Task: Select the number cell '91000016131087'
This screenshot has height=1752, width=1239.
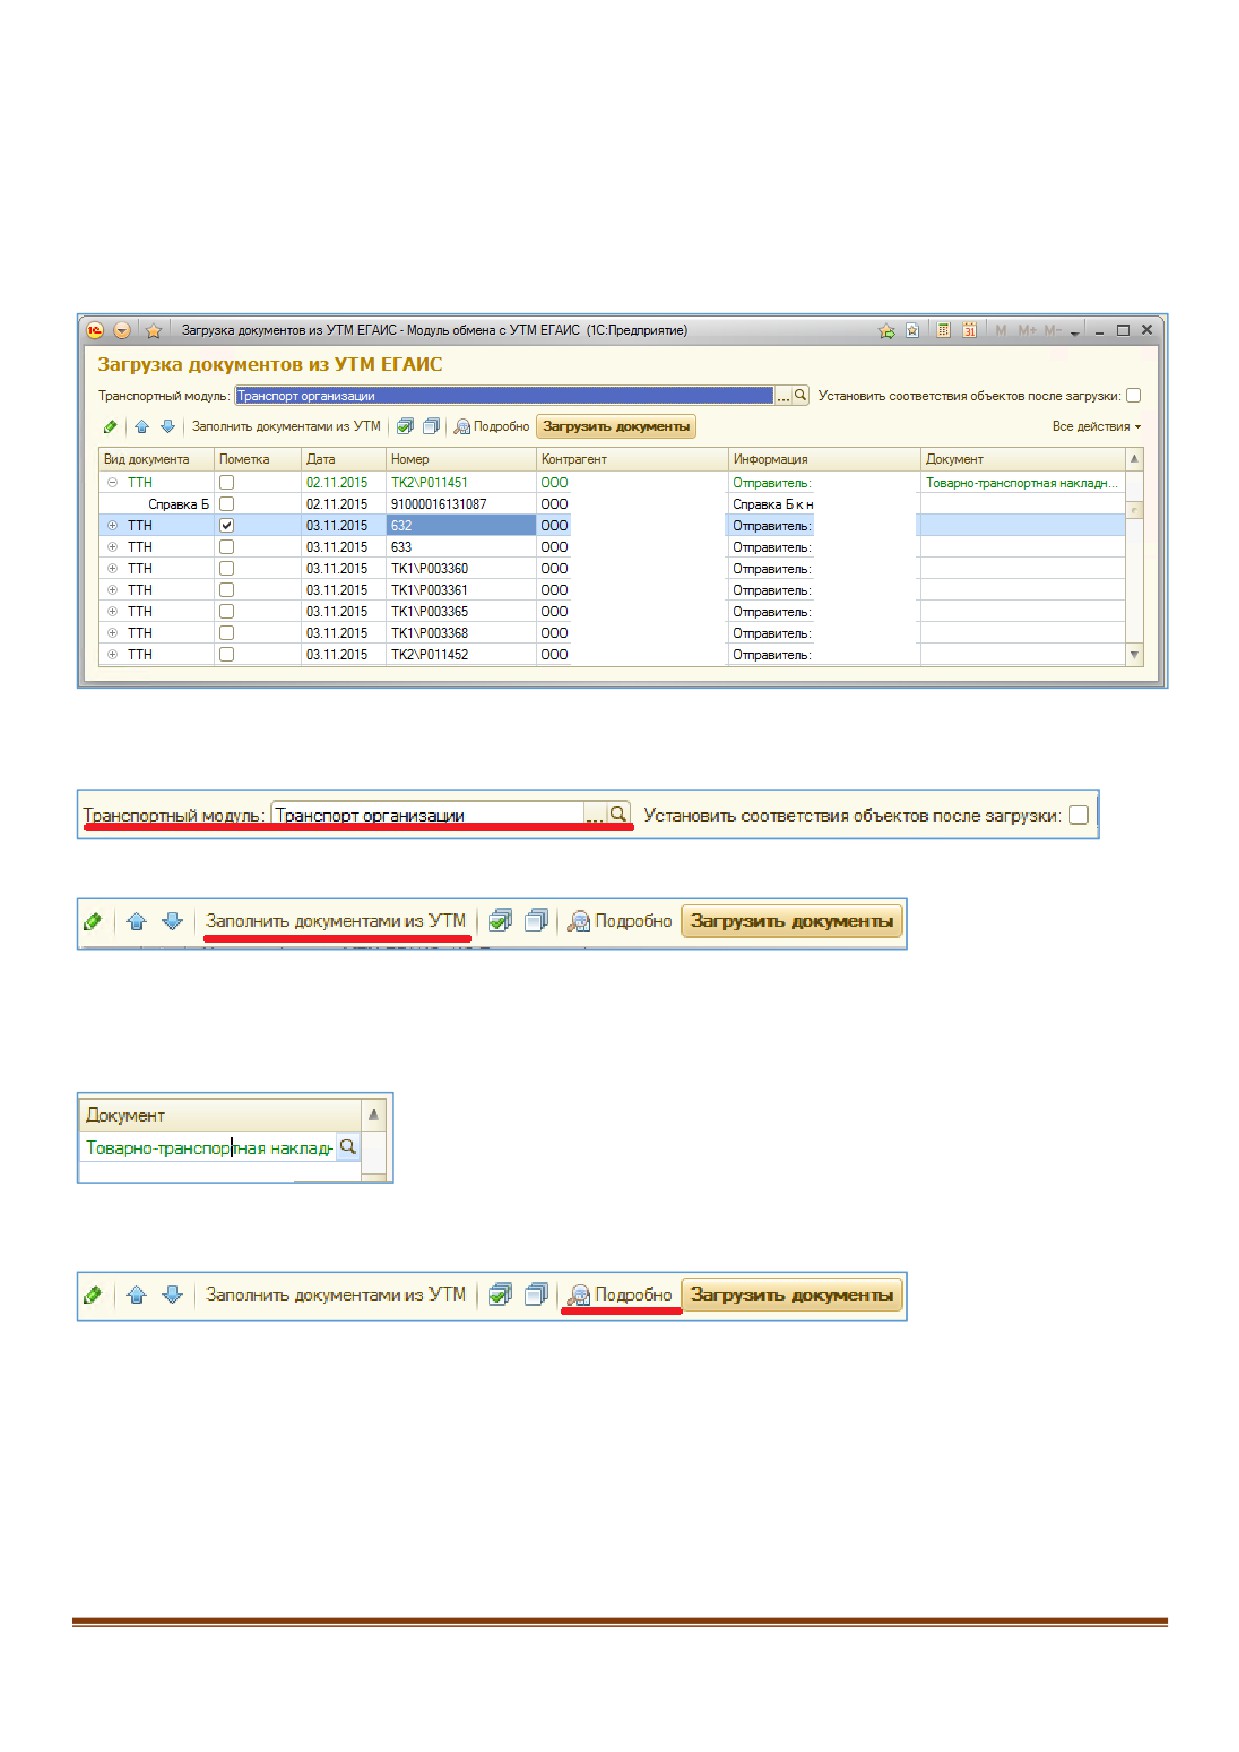Action: click(461, 504)
